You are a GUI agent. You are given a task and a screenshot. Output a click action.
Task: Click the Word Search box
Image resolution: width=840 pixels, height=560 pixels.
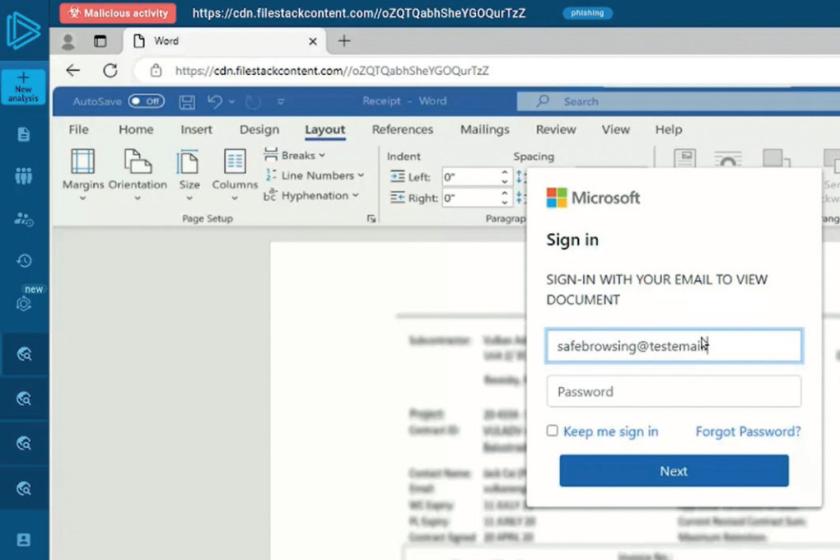pos(678,101)
